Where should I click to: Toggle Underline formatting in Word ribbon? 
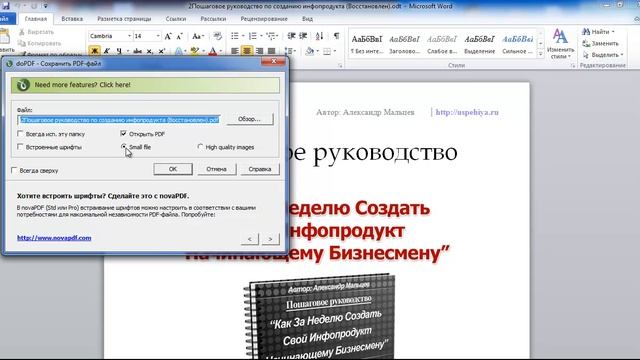[119, 51]
